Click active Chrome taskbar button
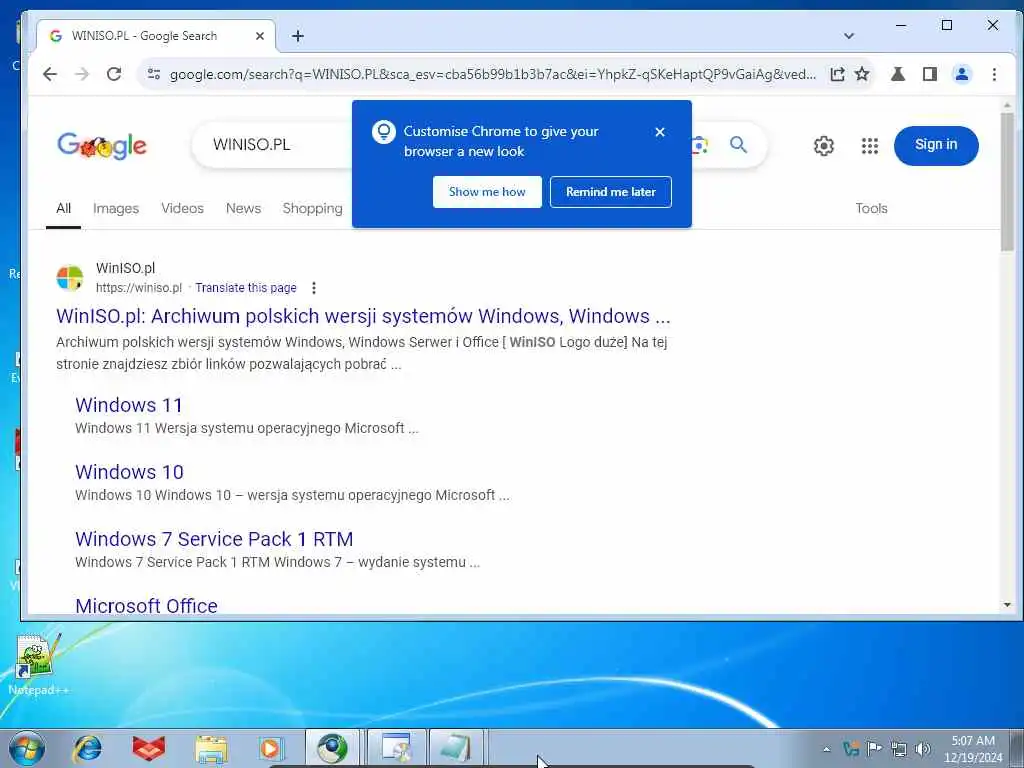The image size is (1024, 768). [332, 748]
